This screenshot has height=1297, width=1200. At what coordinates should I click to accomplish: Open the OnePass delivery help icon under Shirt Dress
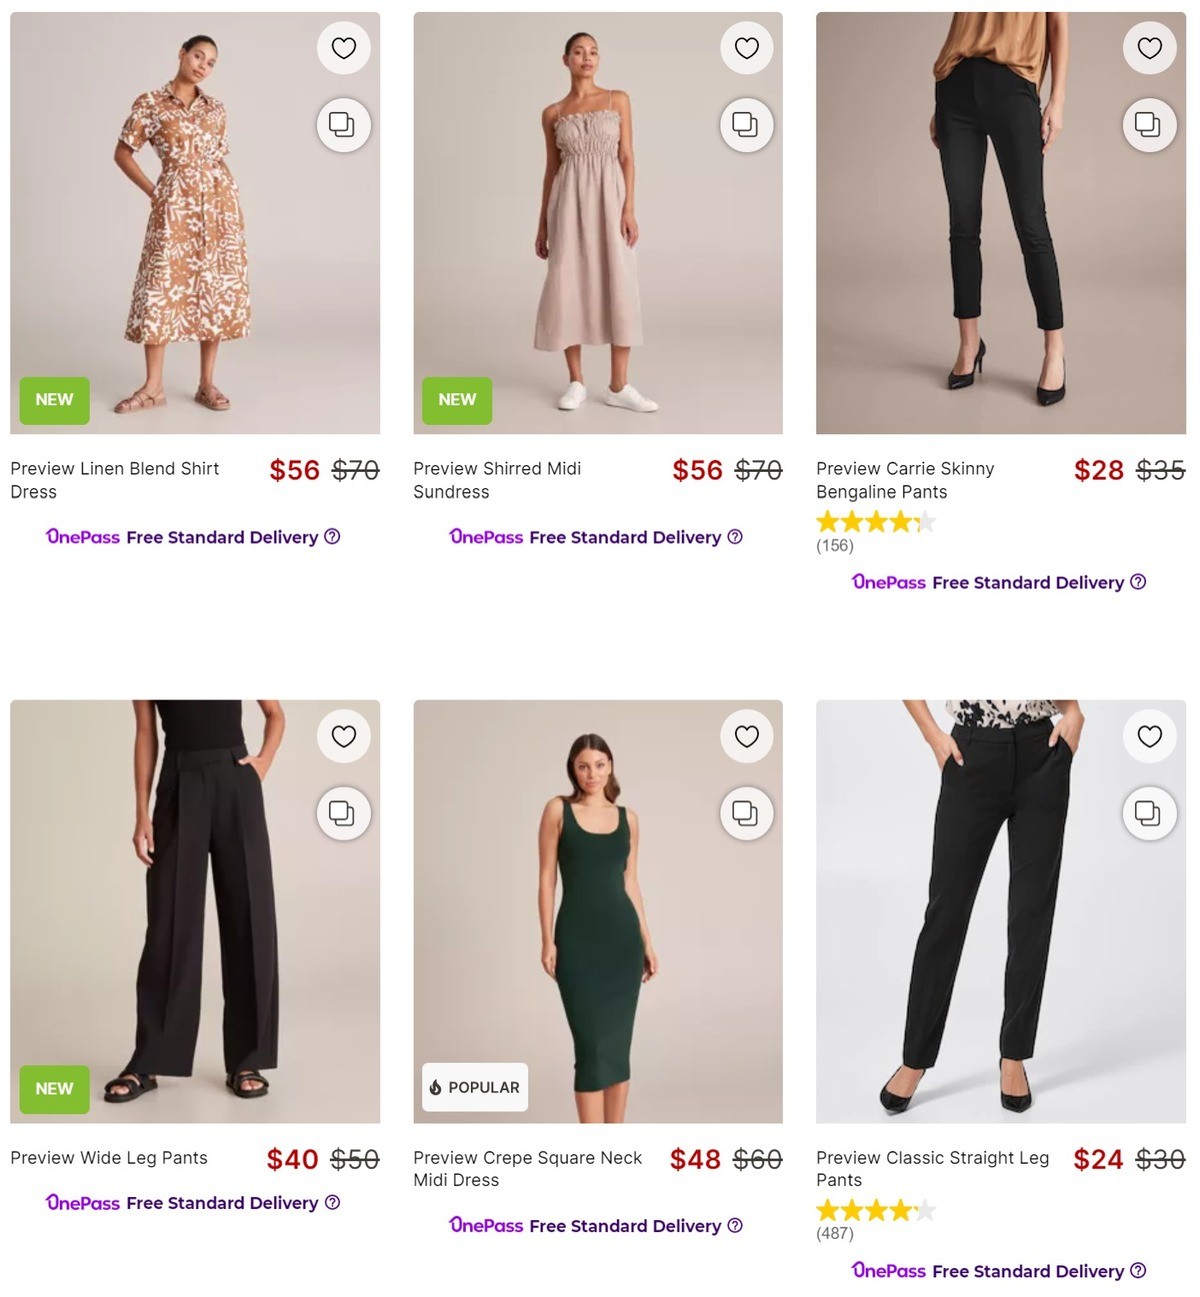point(332,537)
